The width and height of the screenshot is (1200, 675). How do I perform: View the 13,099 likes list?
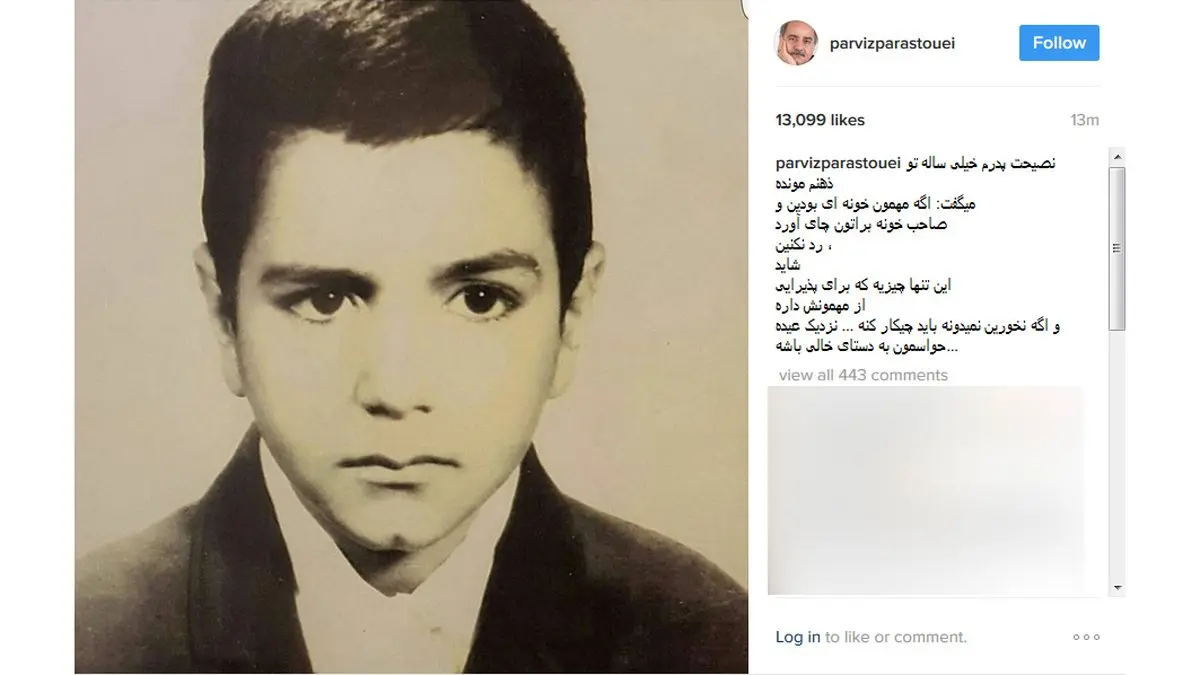(820, 120)
